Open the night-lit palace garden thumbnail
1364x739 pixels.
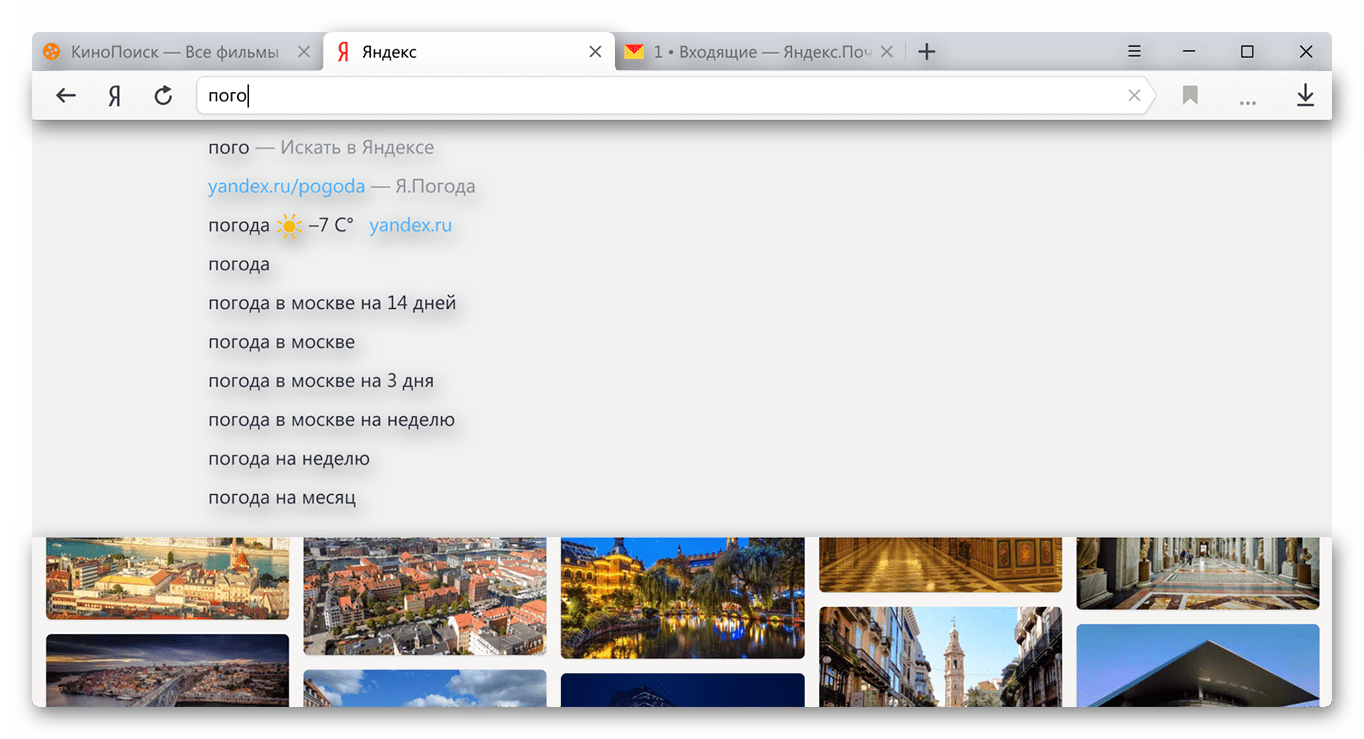pos(682,597)
